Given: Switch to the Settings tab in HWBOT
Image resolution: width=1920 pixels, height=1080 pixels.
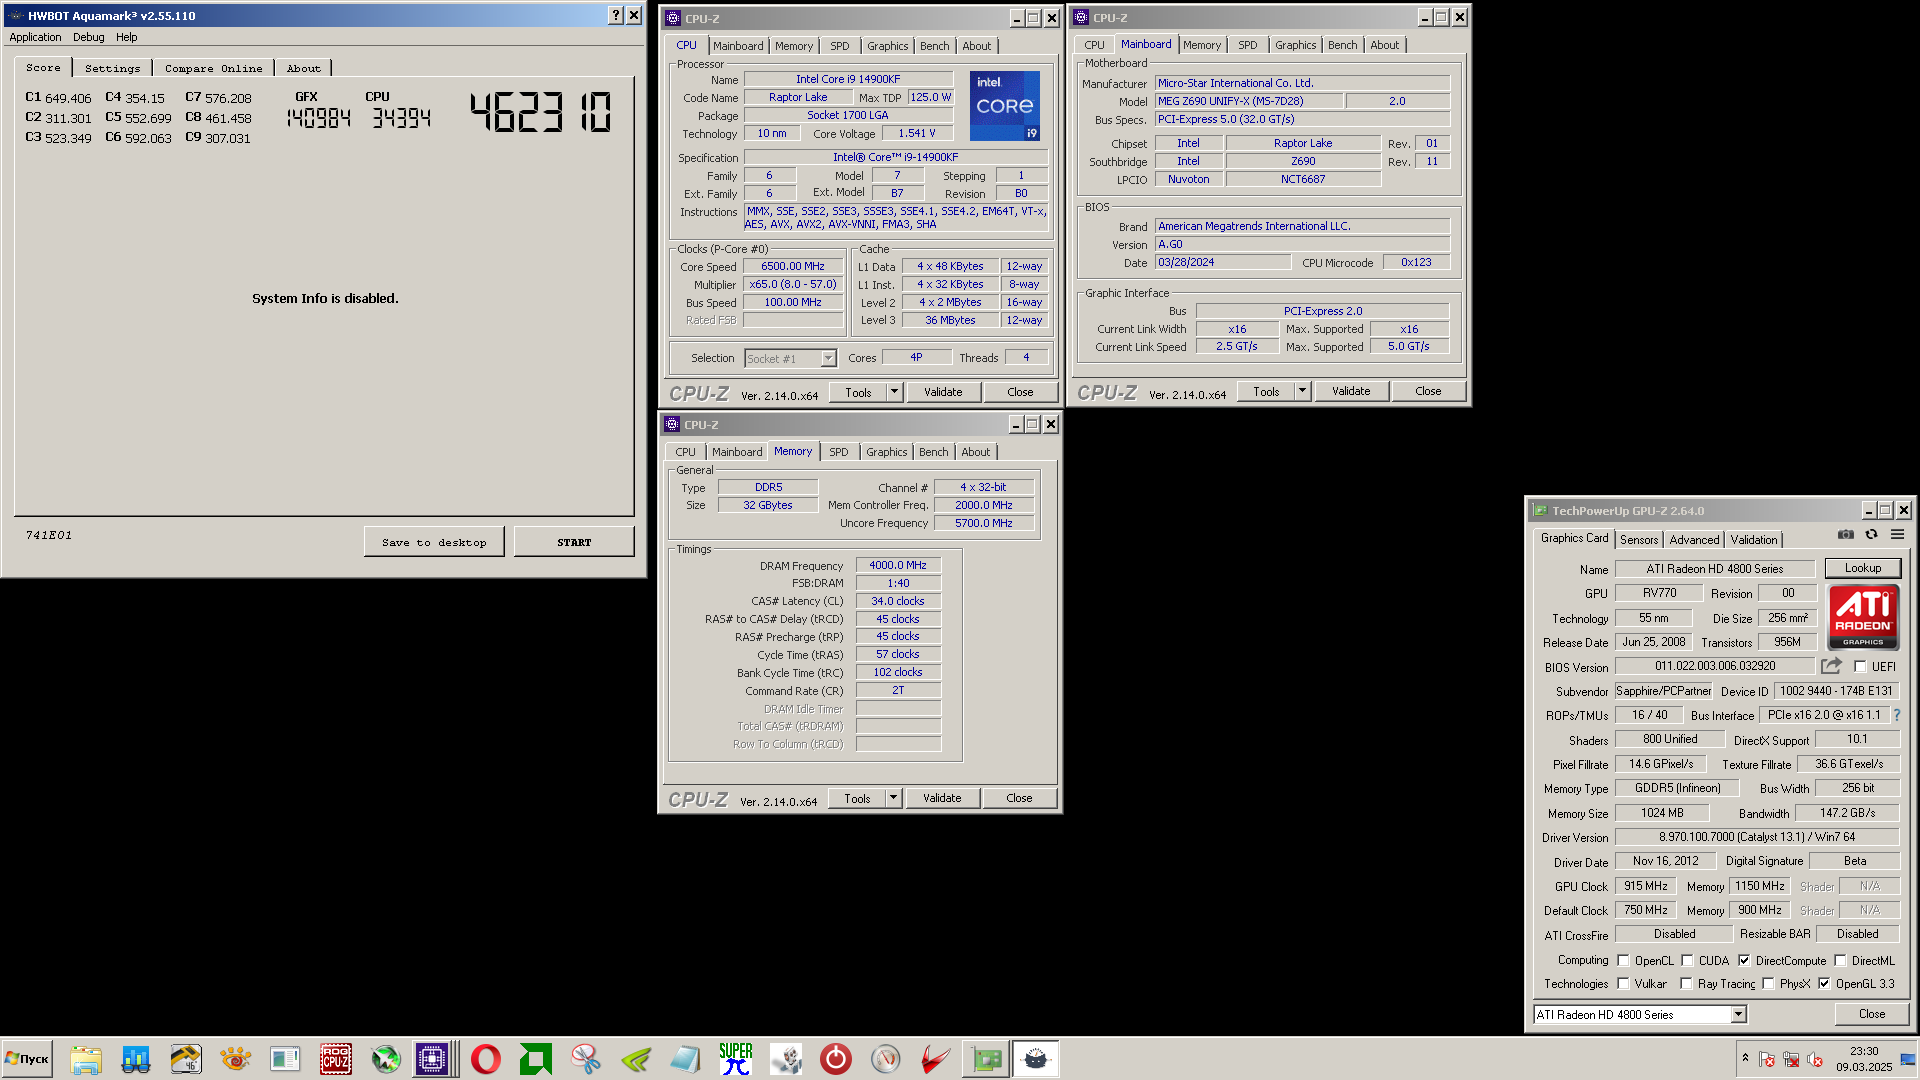Looking at the screenshot, I should [112, 68].
